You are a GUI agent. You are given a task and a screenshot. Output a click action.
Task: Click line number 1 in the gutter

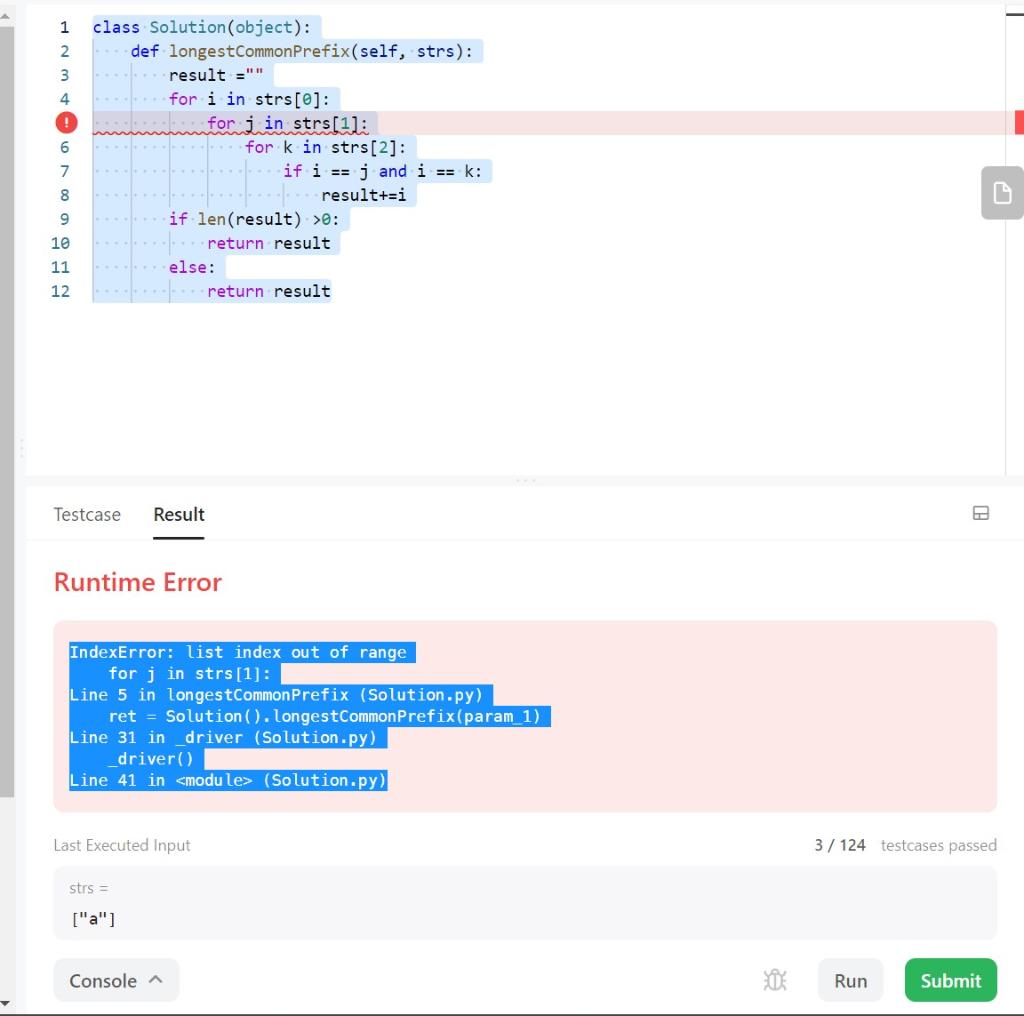(x=65, y=27)
